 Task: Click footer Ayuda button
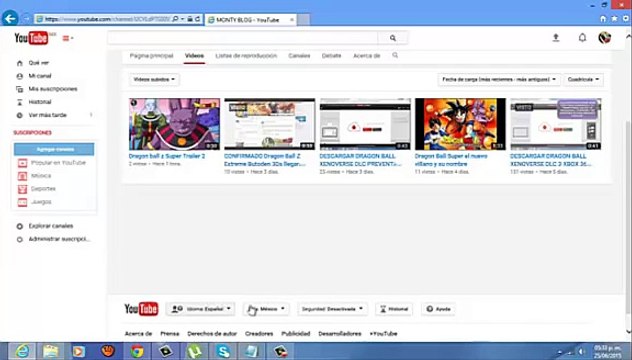pyautogui.click(x=439, y=309)
